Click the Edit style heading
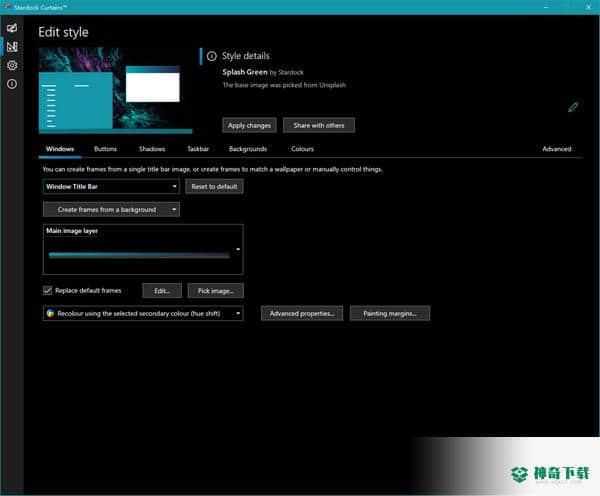Image resolution: width=600 pixels, height=496 pixels. pos(64,32)
